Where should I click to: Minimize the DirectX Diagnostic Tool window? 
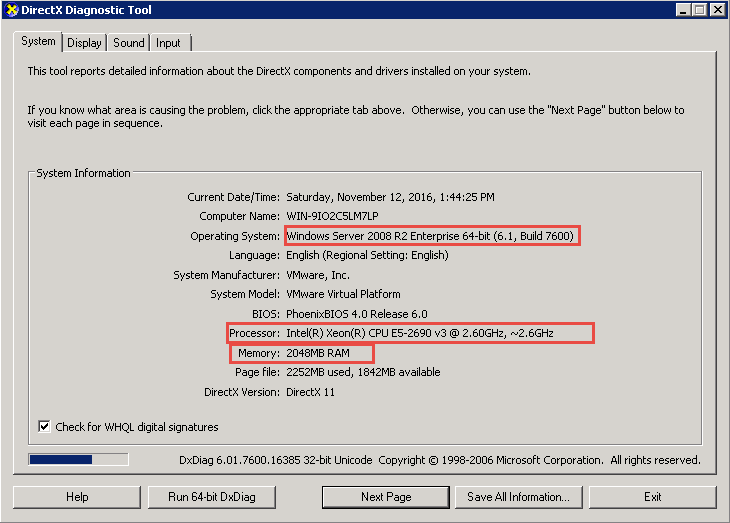click(683, 10)
